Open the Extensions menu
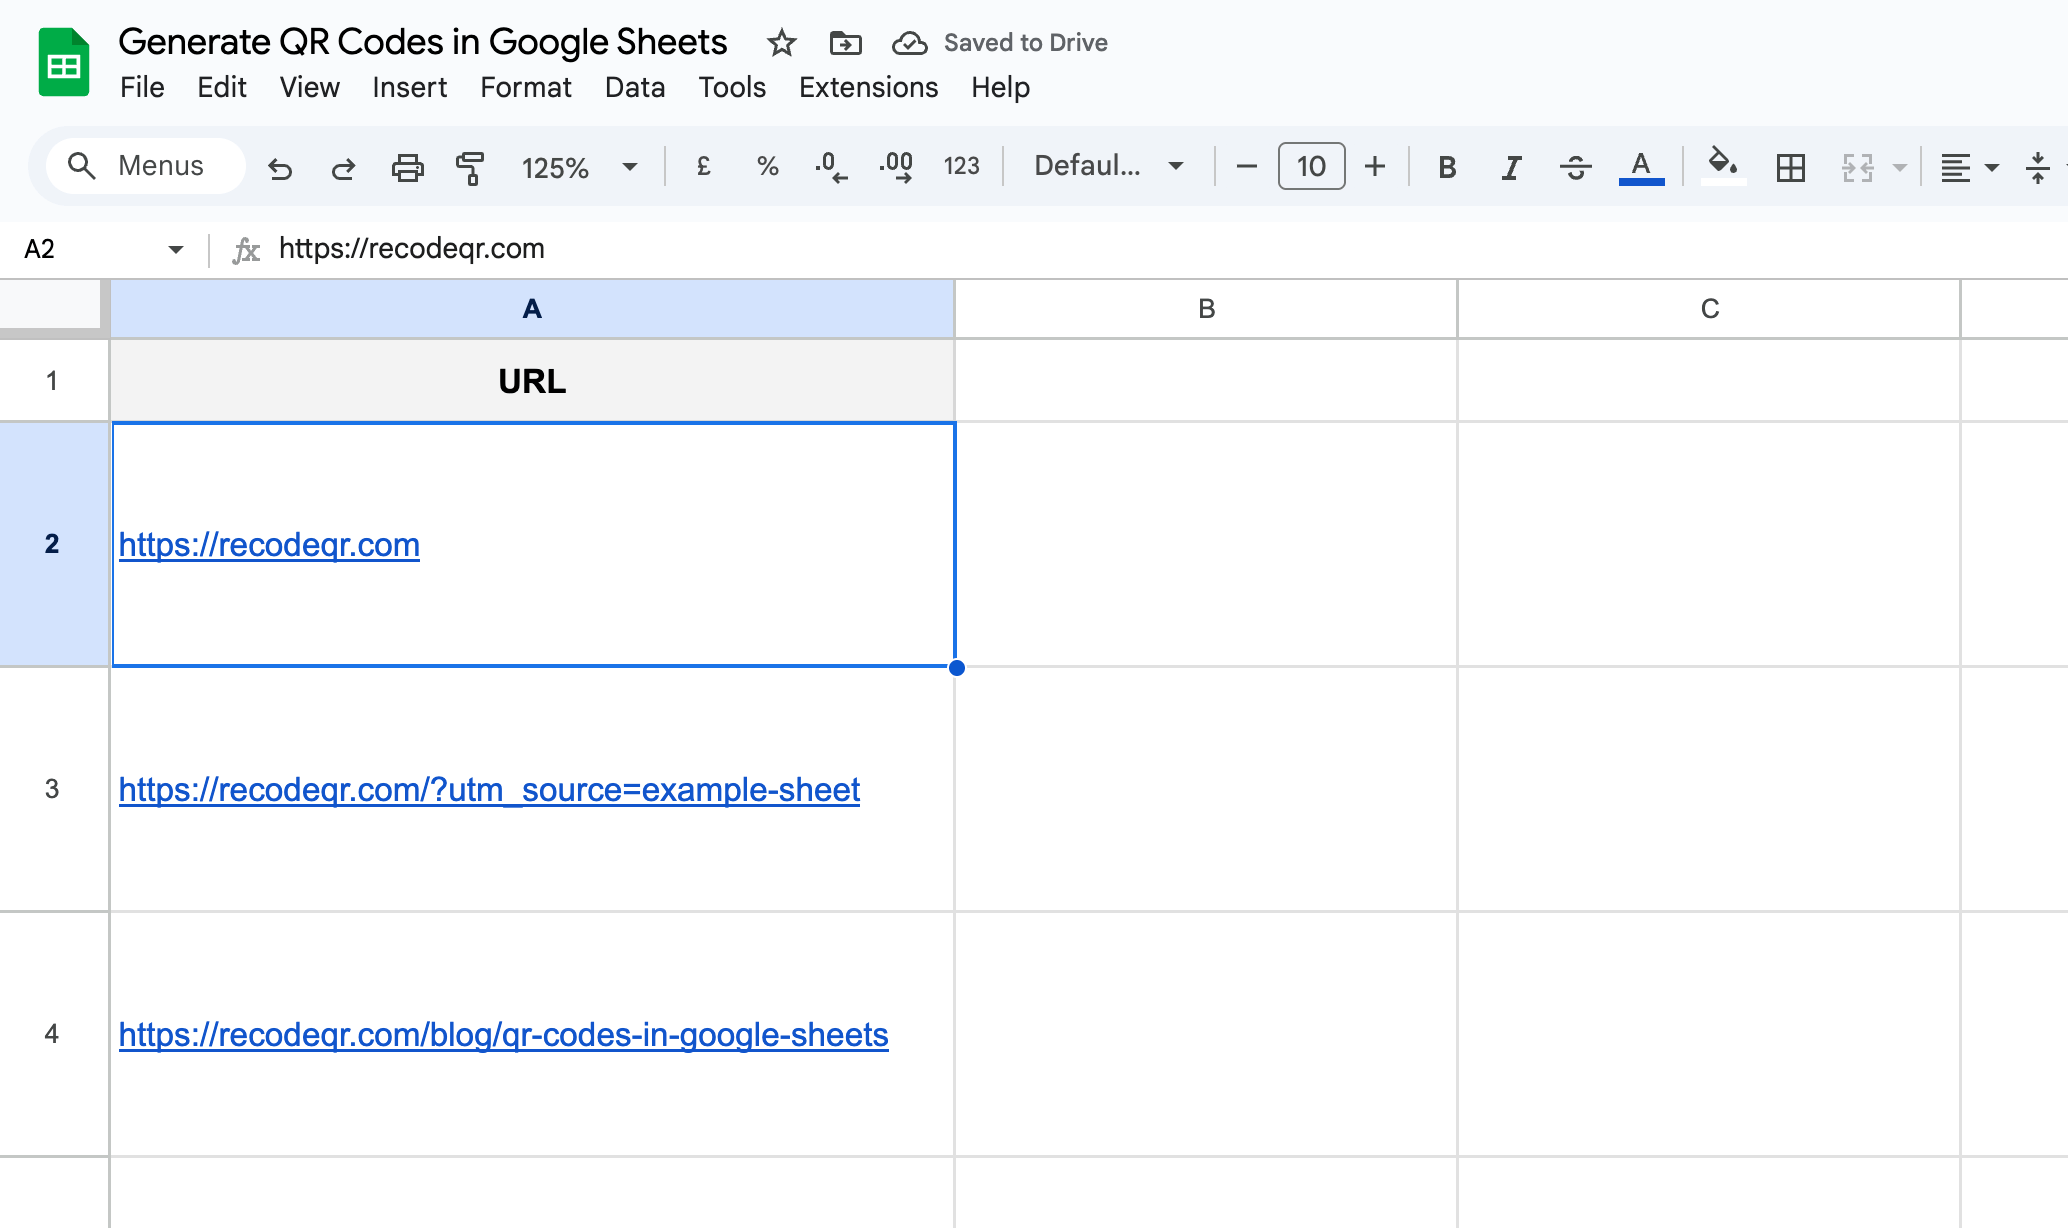This screenshot has height=1228, width=2068. pos(868,88)
